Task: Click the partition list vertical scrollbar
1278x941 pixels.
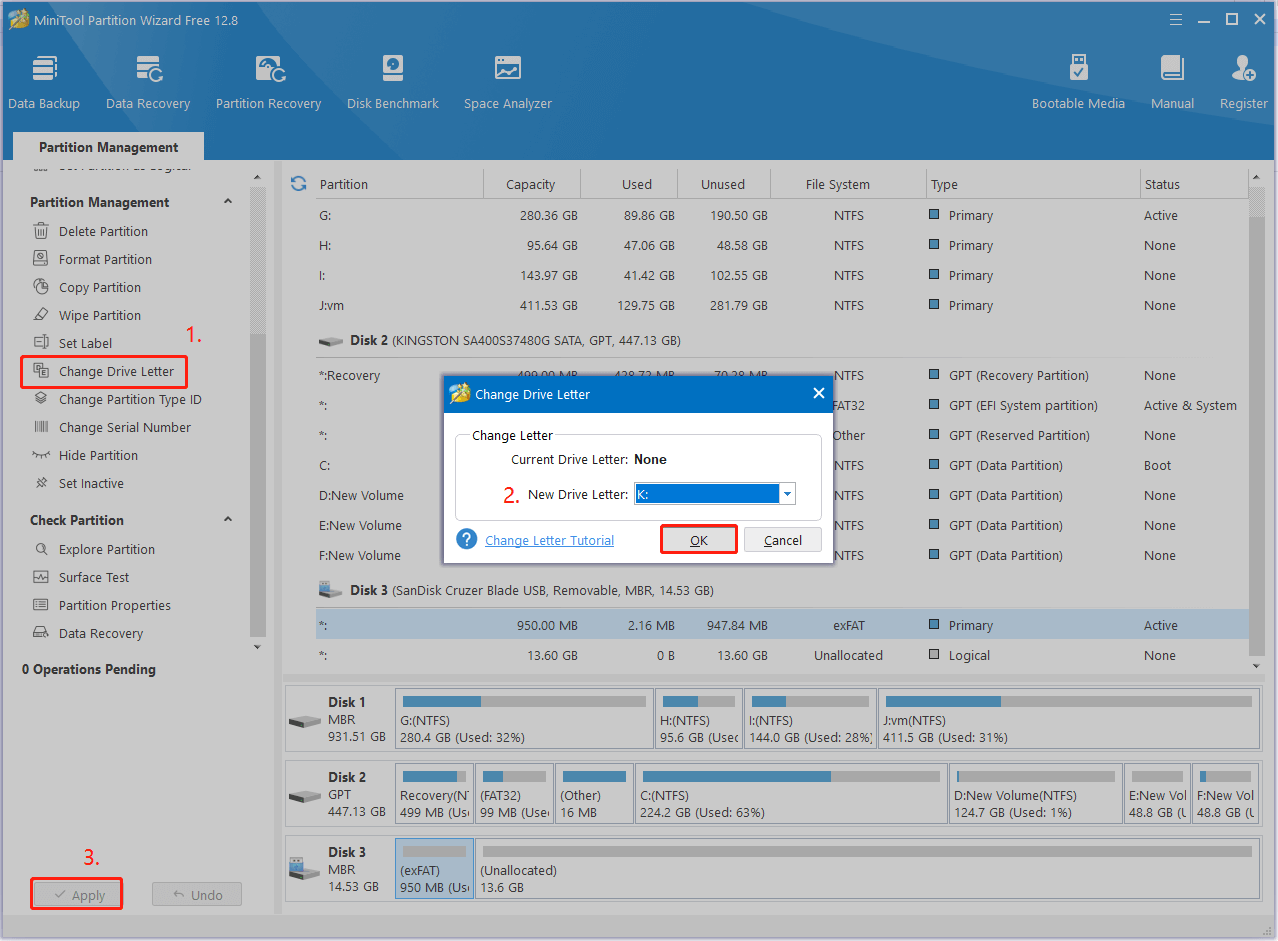Action: [x=1257, y=423]
